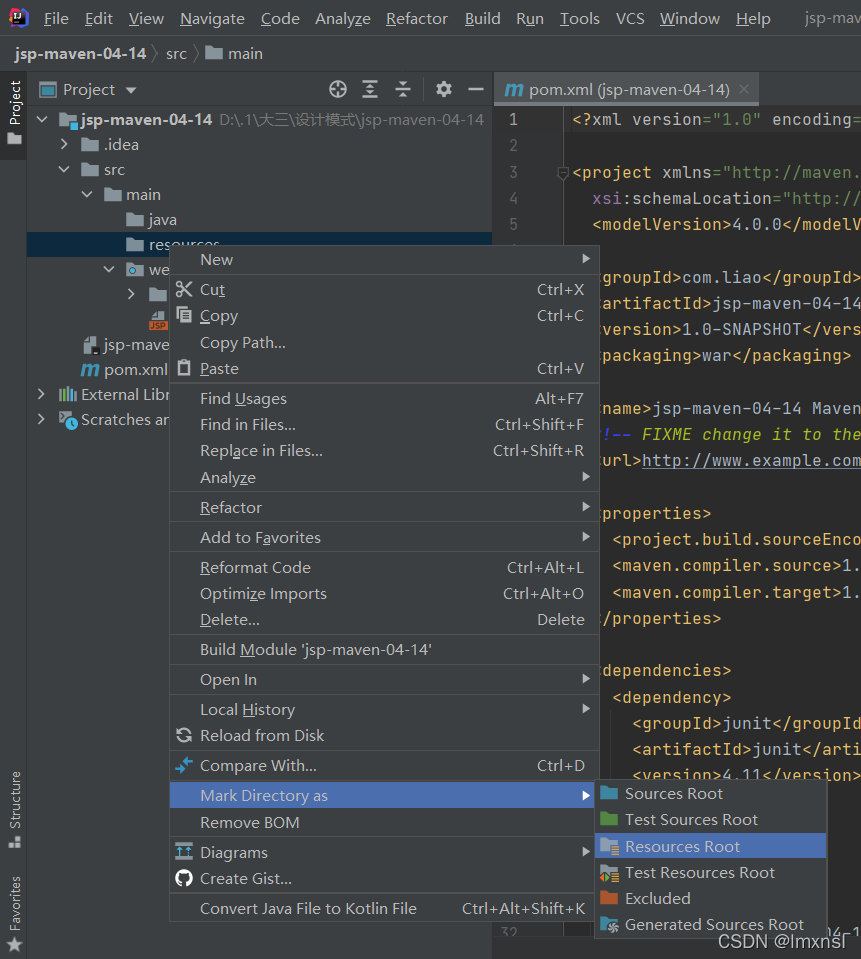Collapse the jsp-maven-04-14 project root
This screenshot has width=861, height=959.
click(42, 119)
